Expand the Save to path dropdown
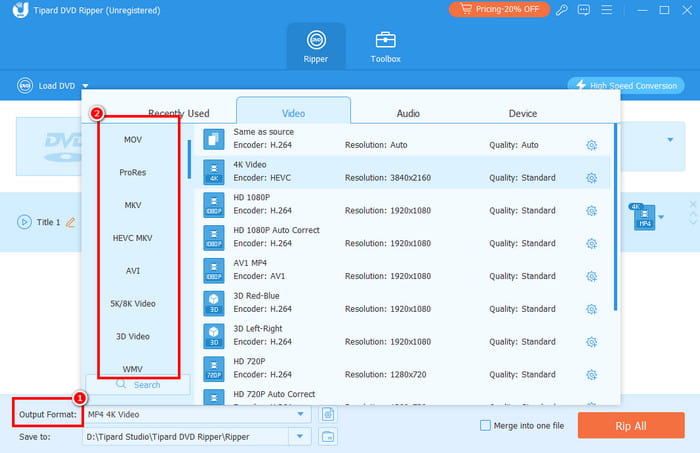 click(x=300, y=436)
